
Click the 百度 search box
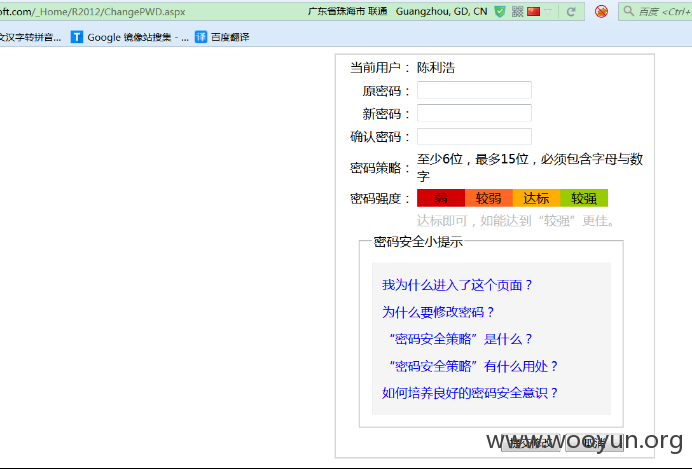[664, 11]
